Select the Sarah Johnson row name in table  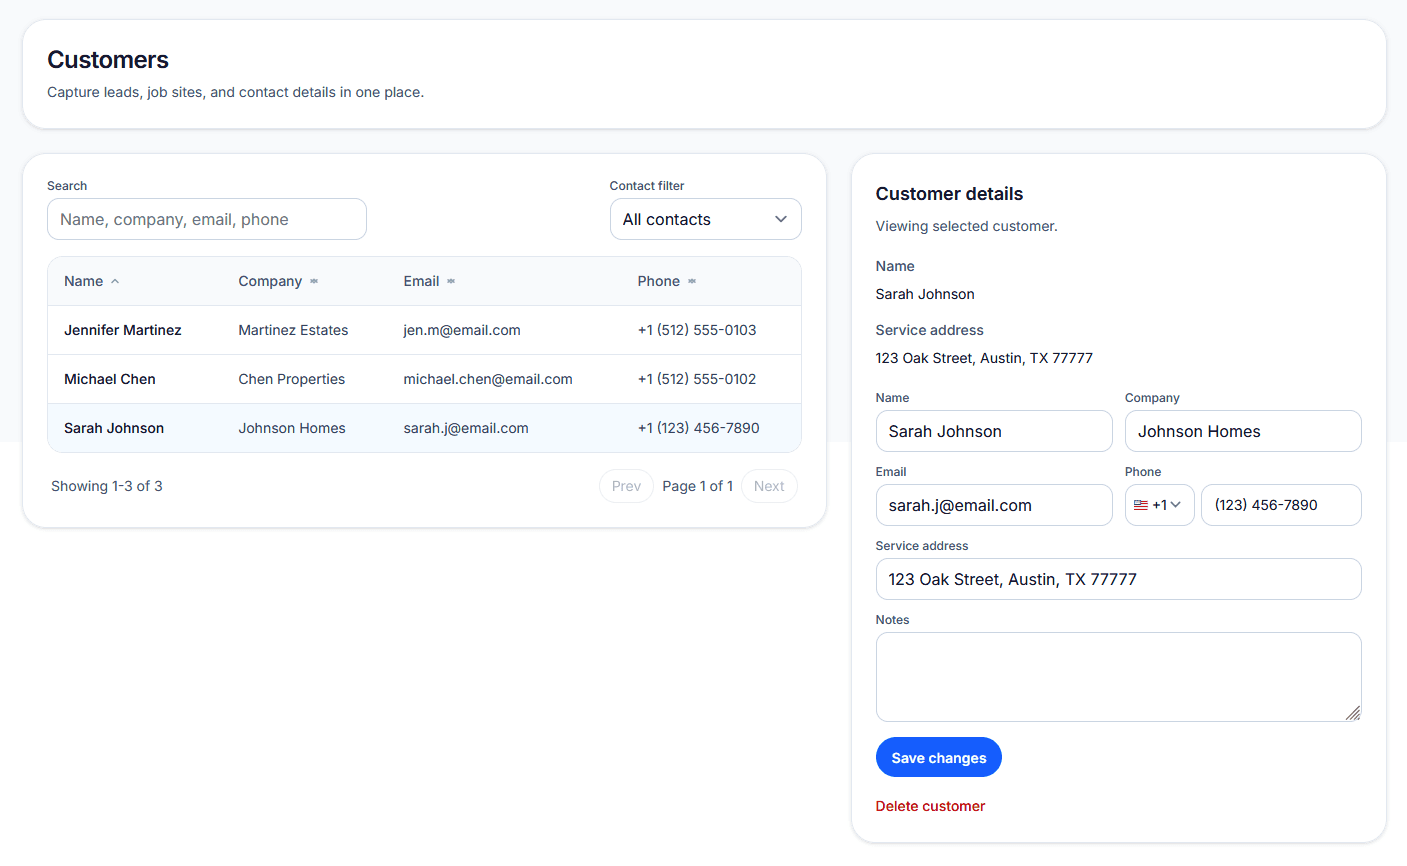tap(114, 428)
